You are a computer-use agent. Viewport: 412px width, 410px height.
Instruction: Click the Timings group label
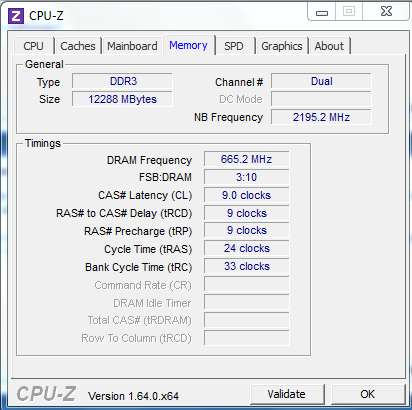[43, 143]
